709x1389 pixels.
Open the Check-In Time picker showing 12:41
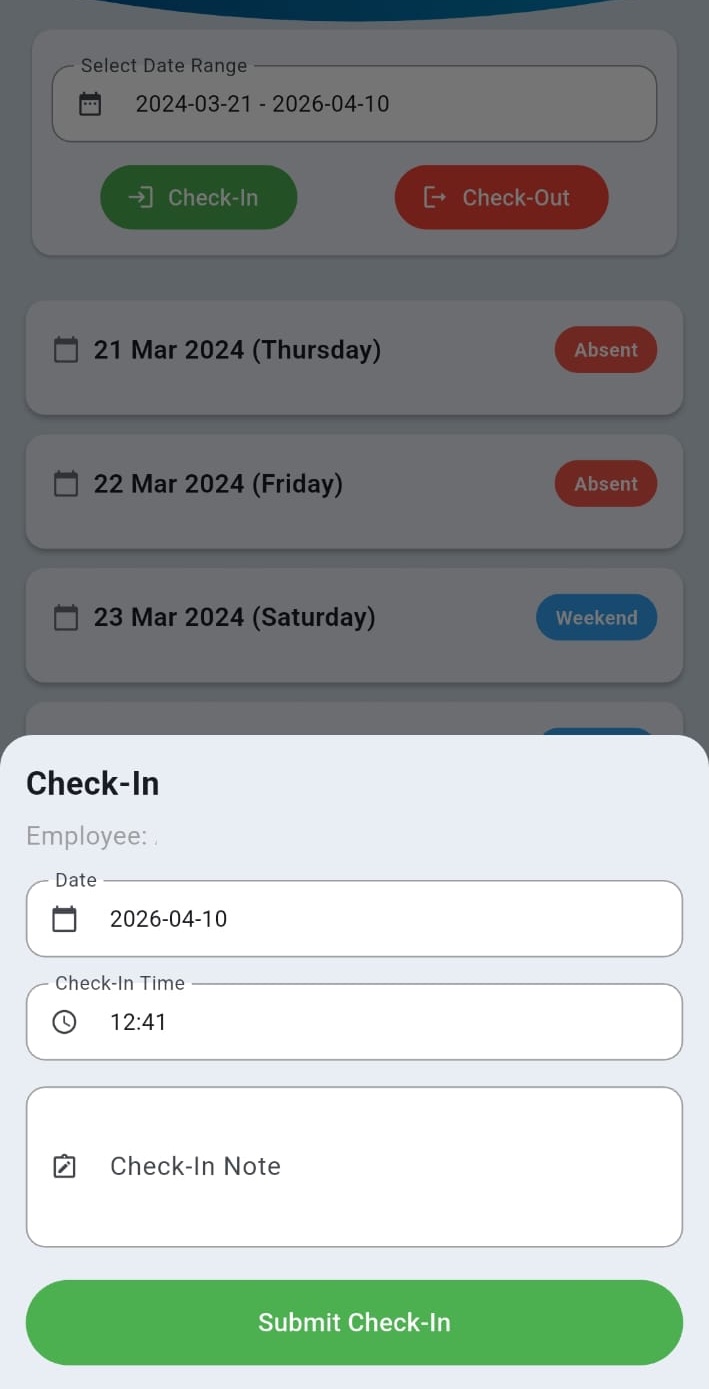pyautogui.click(x=354, y=1022)
